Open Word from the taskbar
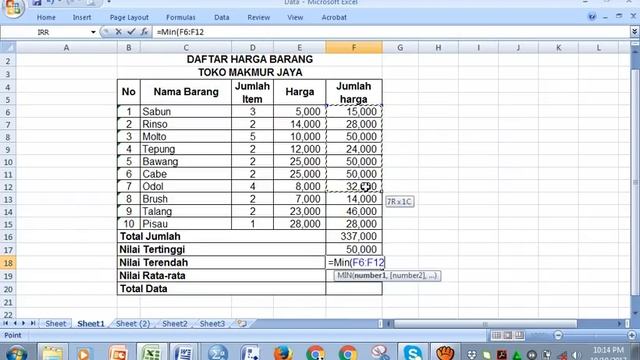Viewport: 640px width, 360px height. [x=184, y=353]
